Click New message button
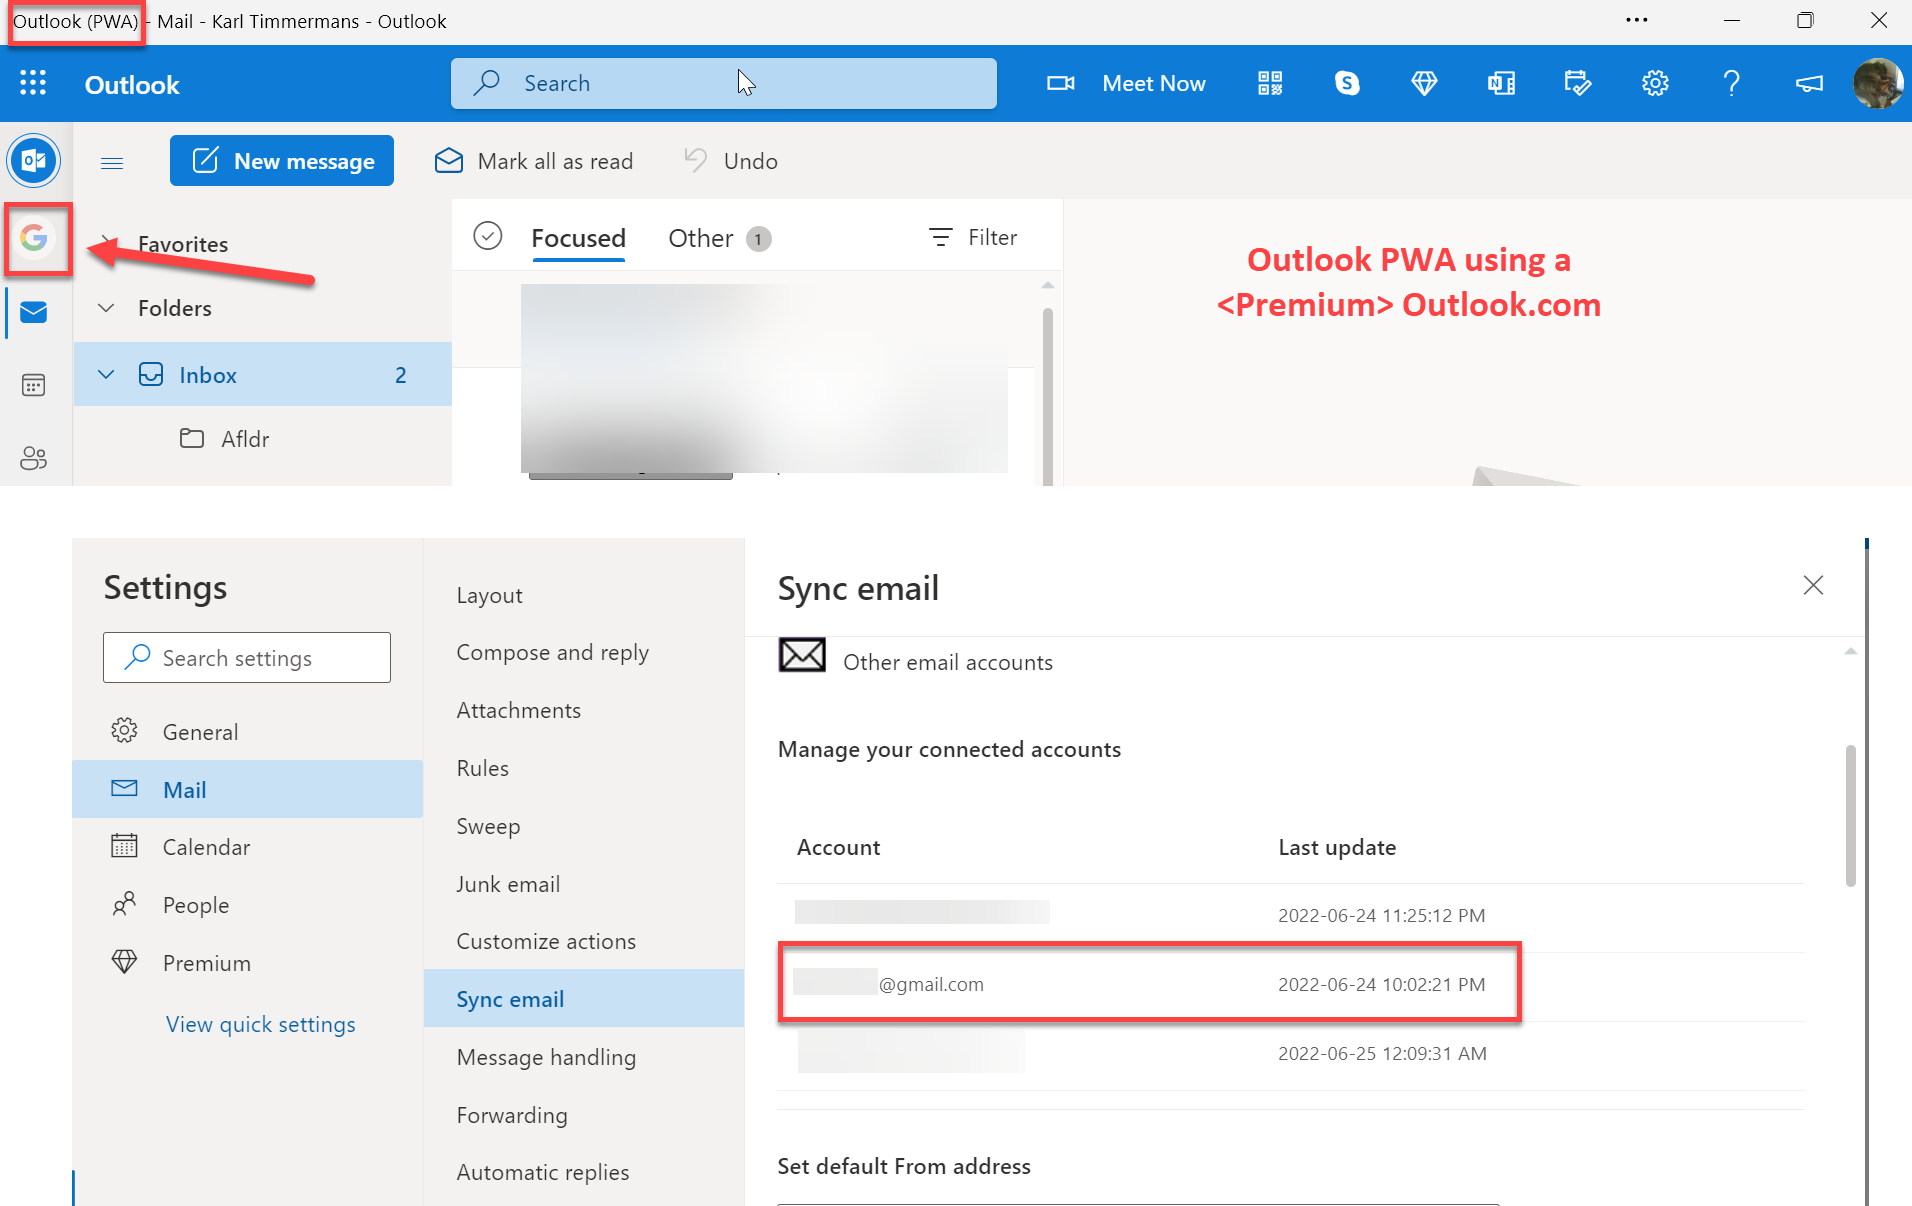Screen dimensions: 1912x1206 (x=282, y=161)
